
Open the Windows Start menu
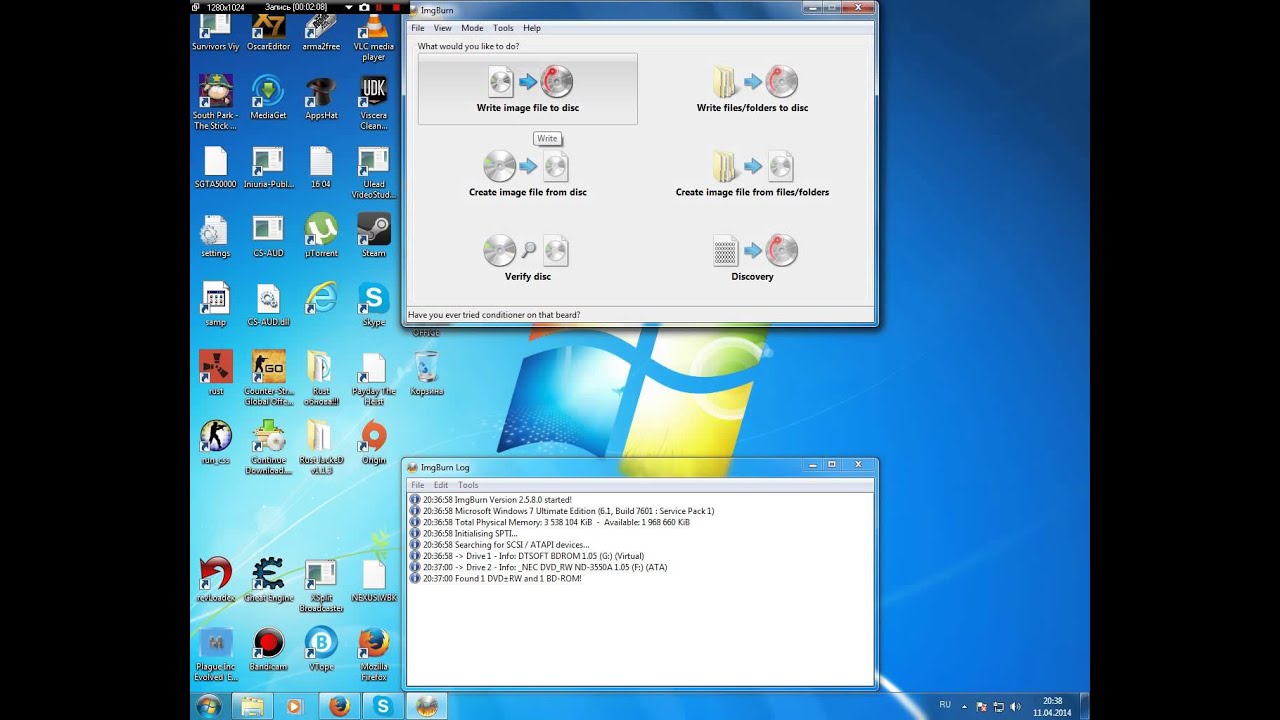coord(209,706)
